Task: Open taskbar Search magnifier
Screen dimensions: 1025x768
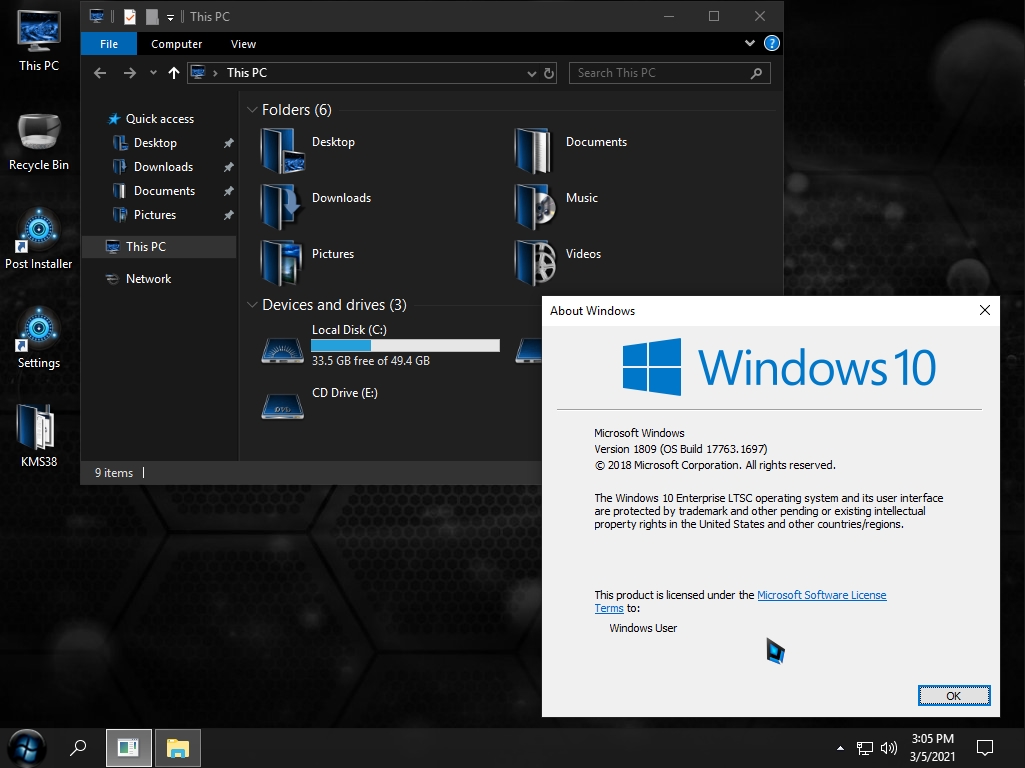Action: coord(78,748)
